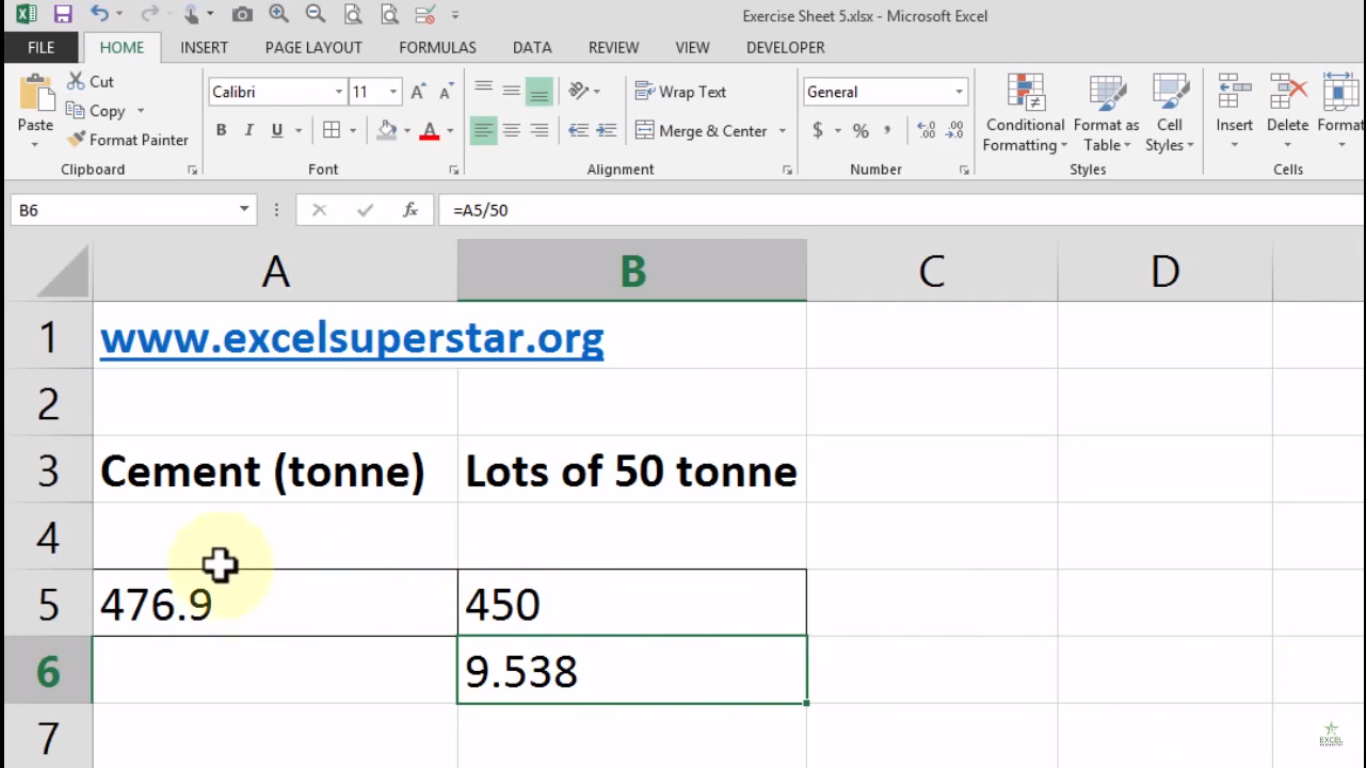The width and height of the screenshot is (1366, 768).
Task: Expand the Paste options arrow
Action: [x=35, y=144]
